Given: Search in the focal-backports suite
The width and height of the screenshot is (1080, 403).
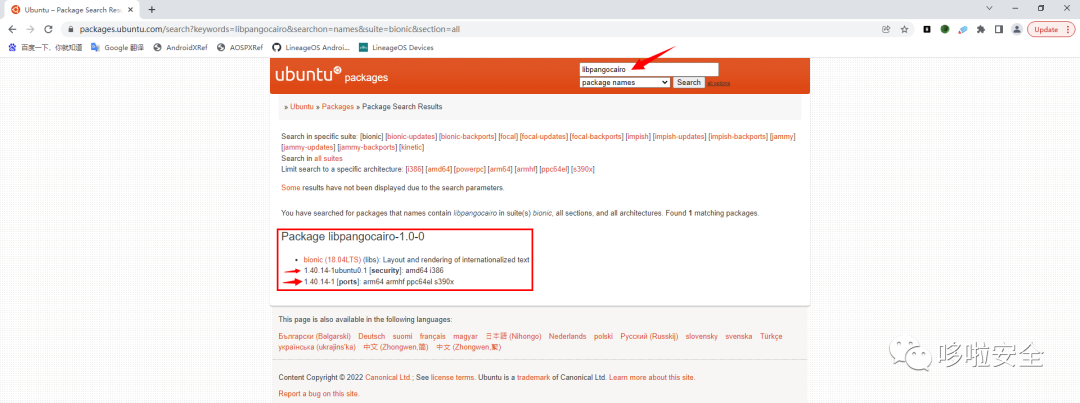Looking at the screenshot, I should click(x=597, y=136).
